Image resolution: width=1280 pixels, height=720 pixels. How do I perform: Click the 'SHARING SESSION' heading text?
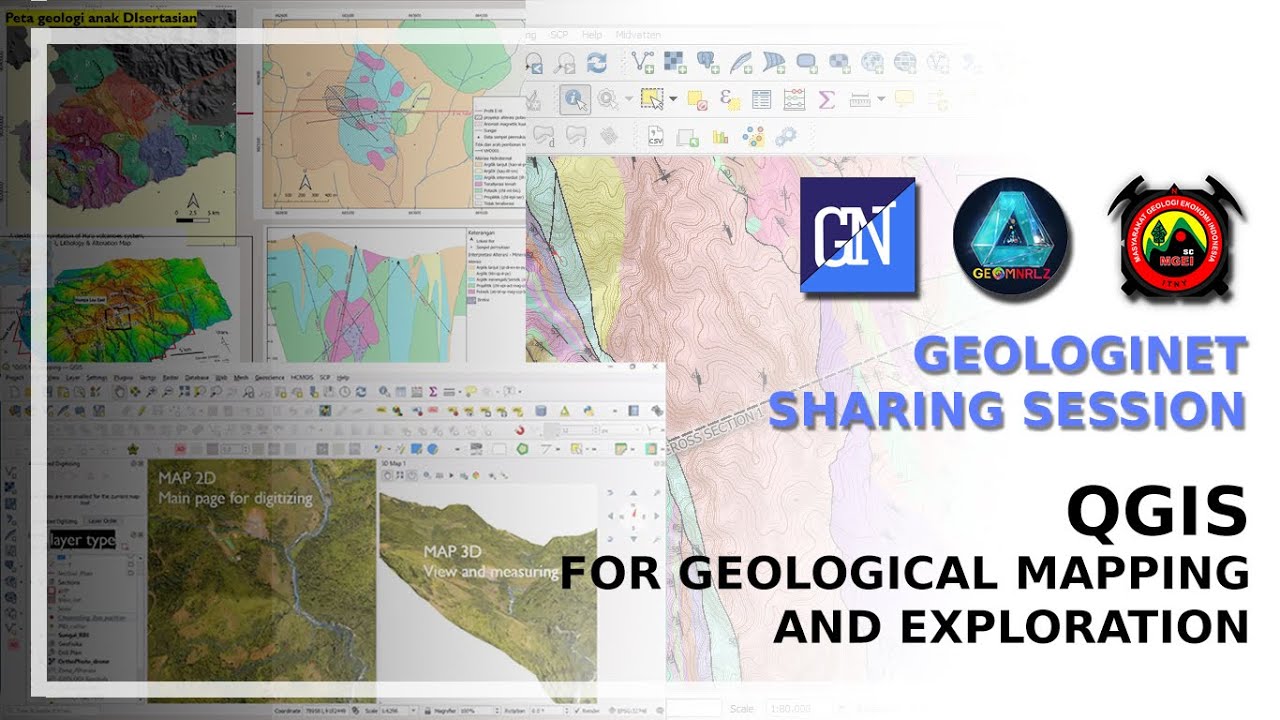point(1008,410)
